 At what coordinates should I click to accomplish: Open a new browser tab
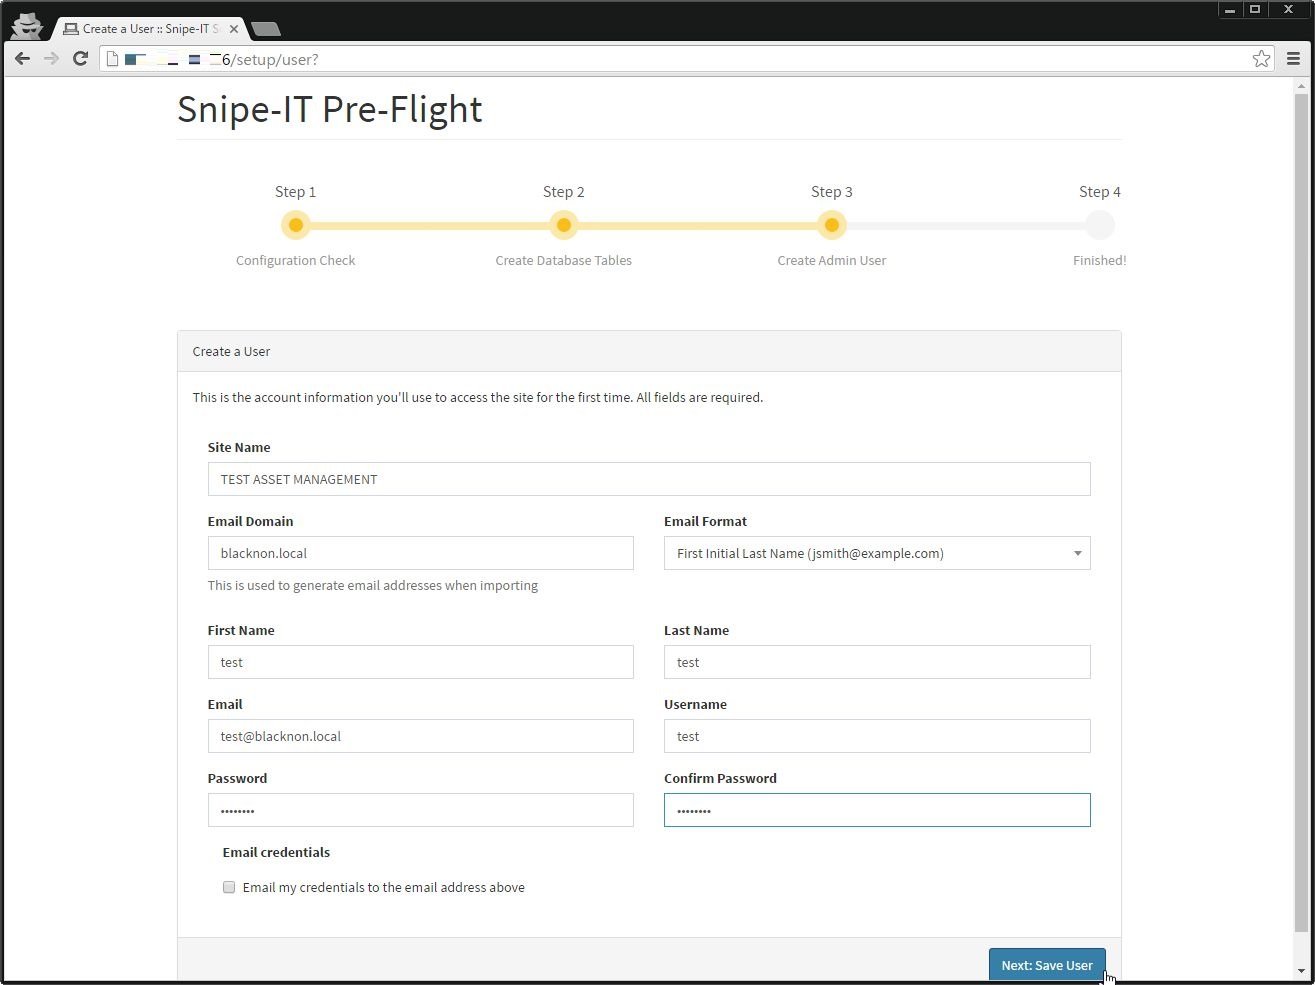point(266,29)
